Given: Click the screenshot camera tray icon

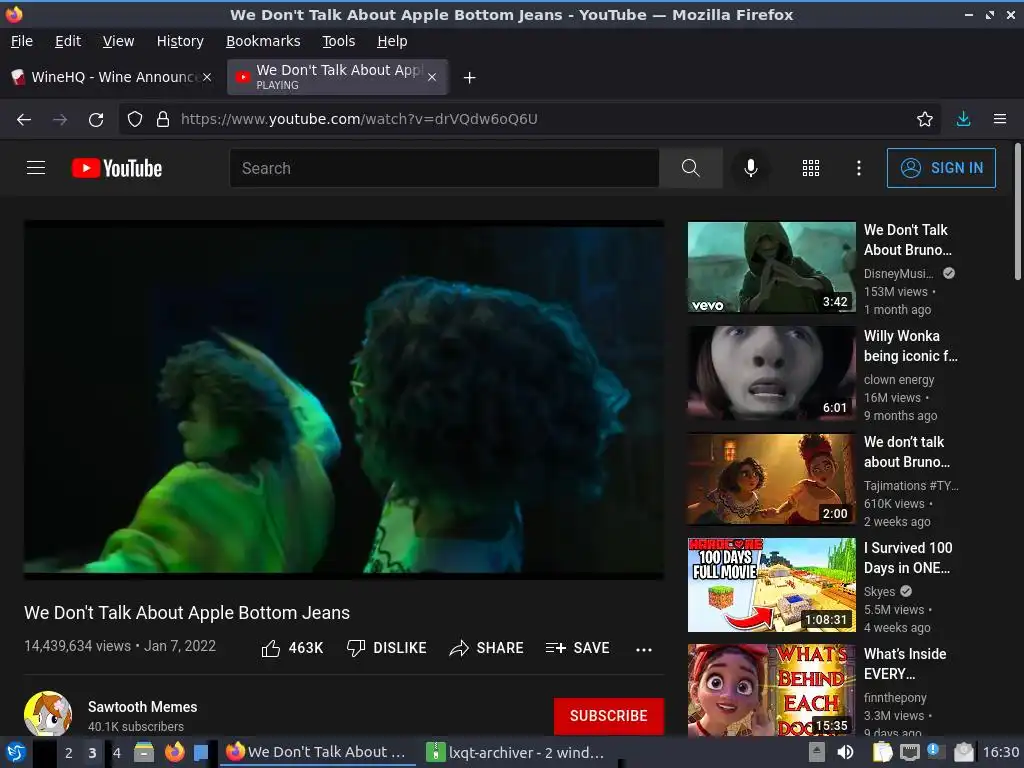Looking at the screenshot, I should 963,752.
